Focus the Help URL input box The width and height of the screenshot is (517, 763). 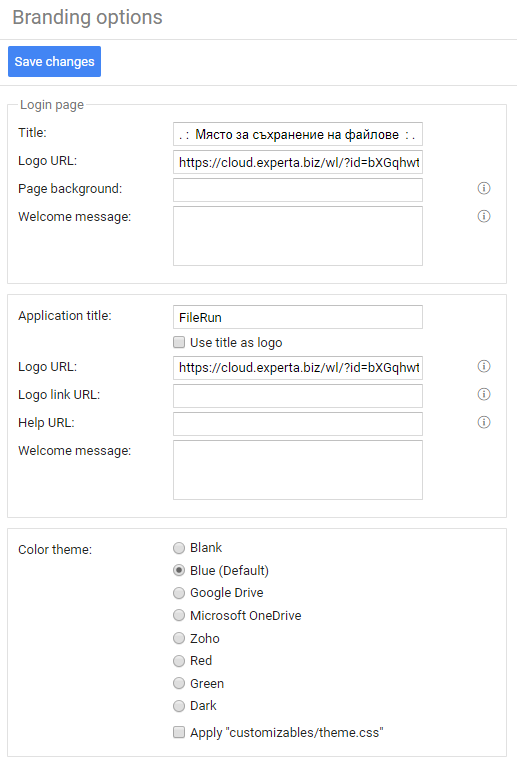click(x=298, y=424)
